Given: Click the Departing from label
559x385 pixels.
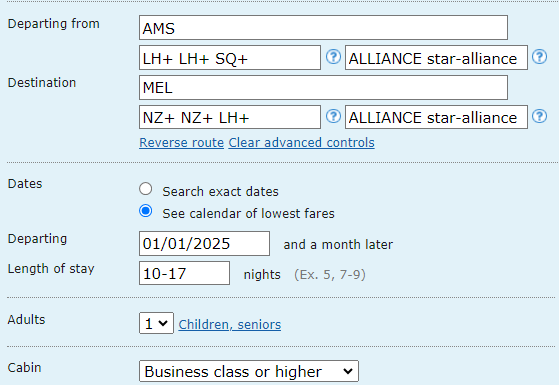Looking at the screenshot, I should pyautogui.click(x=53, y=24).
